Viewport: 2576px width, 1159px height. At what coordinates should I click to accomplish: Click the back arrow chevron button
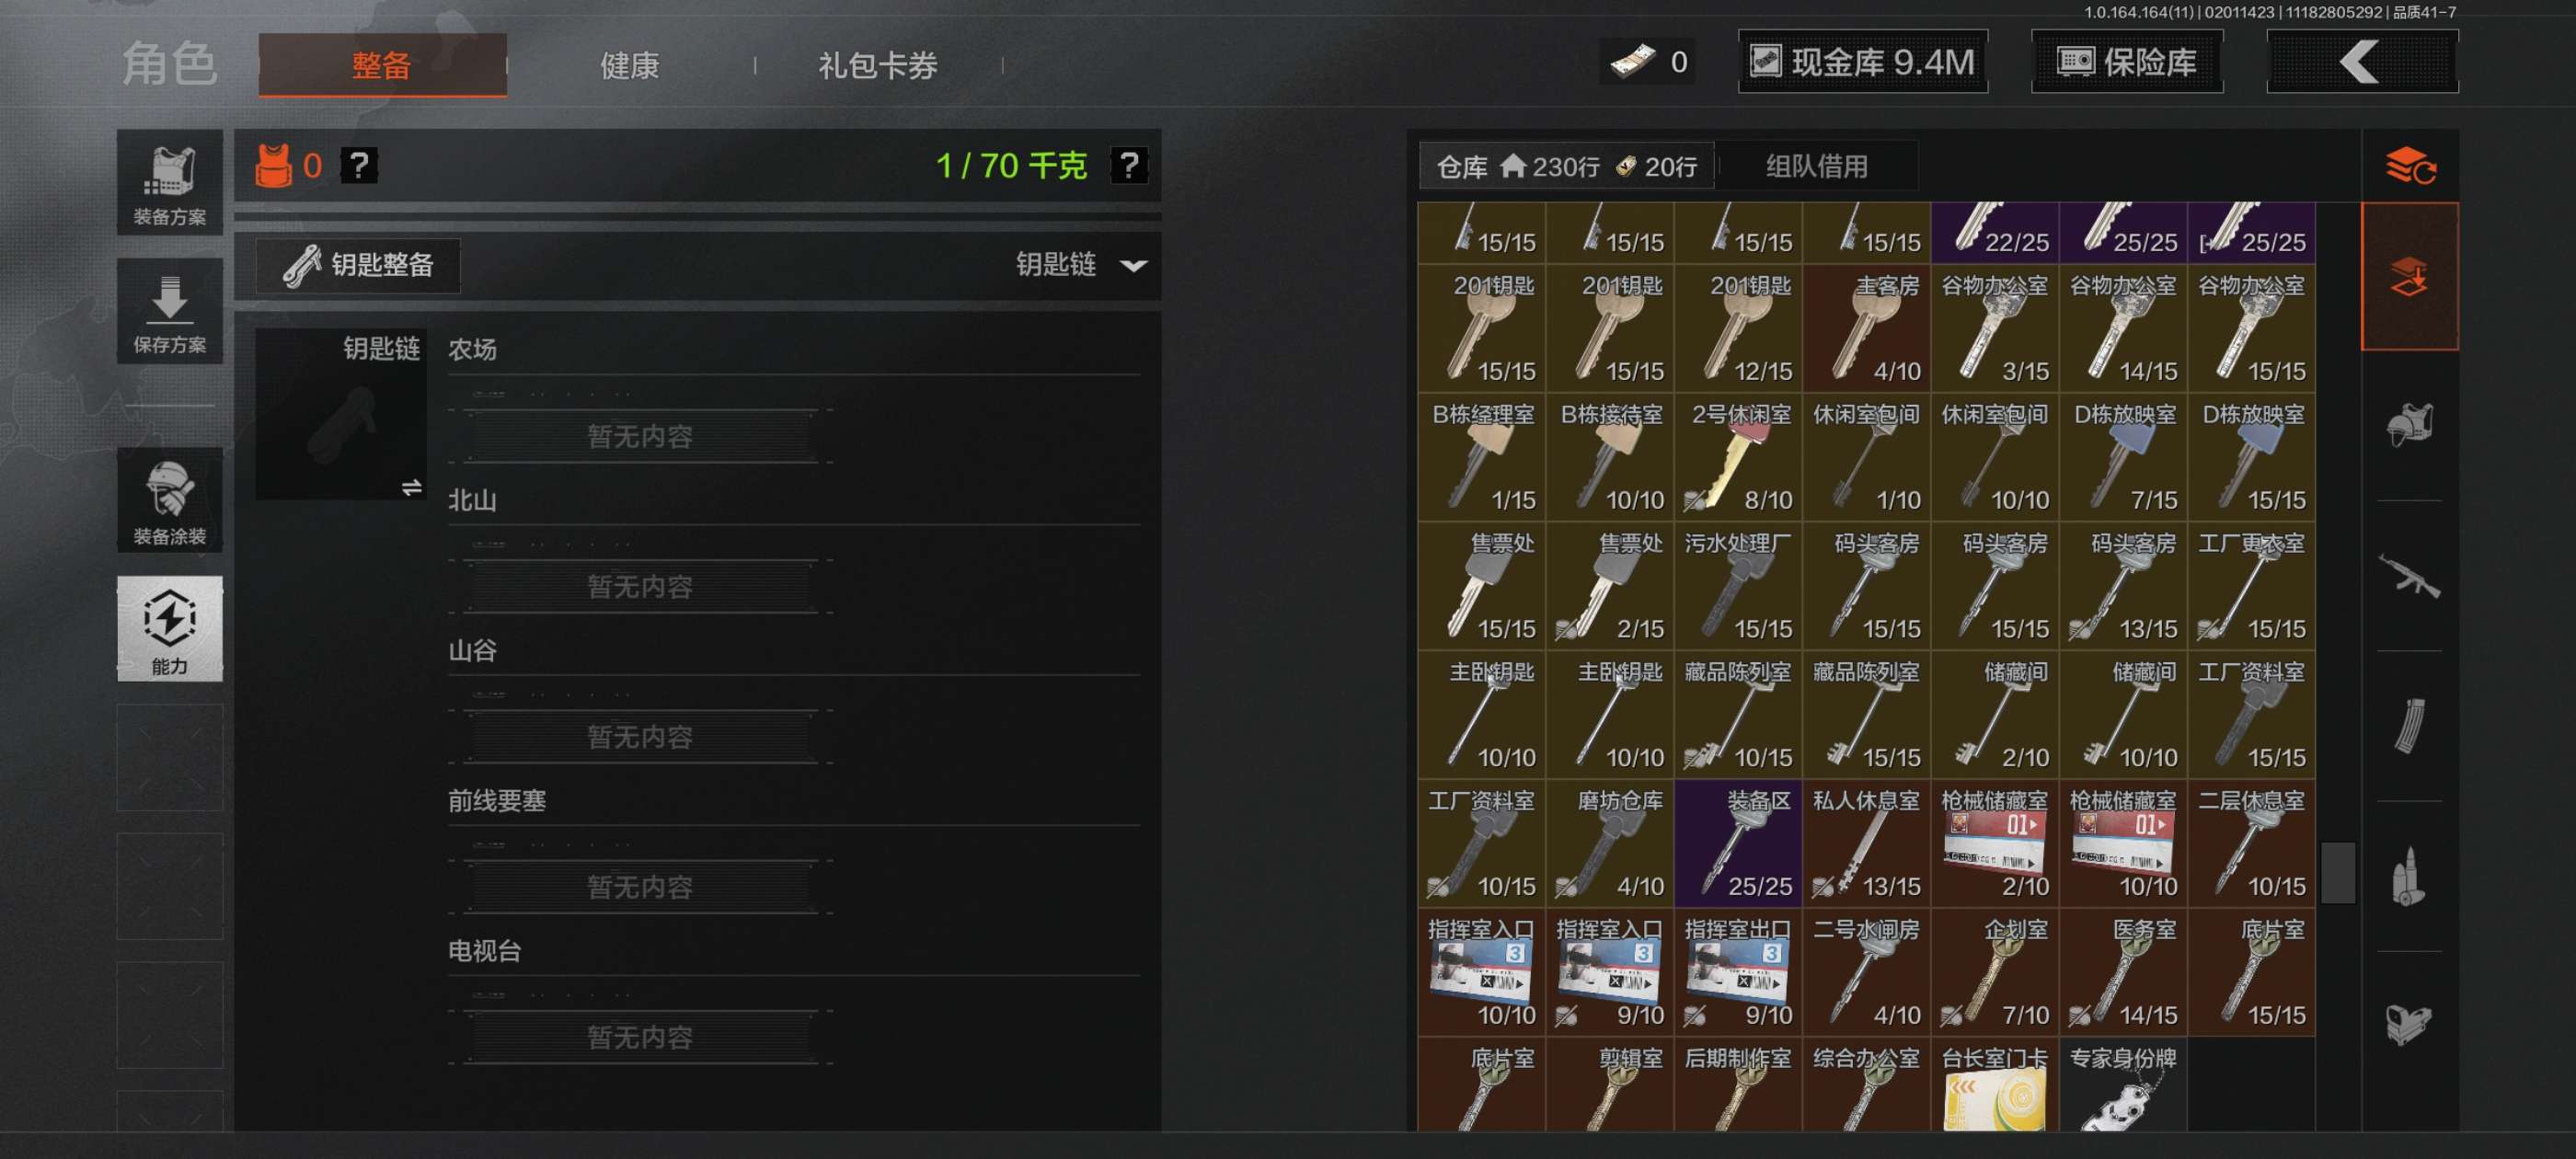tap(2362, 62)
